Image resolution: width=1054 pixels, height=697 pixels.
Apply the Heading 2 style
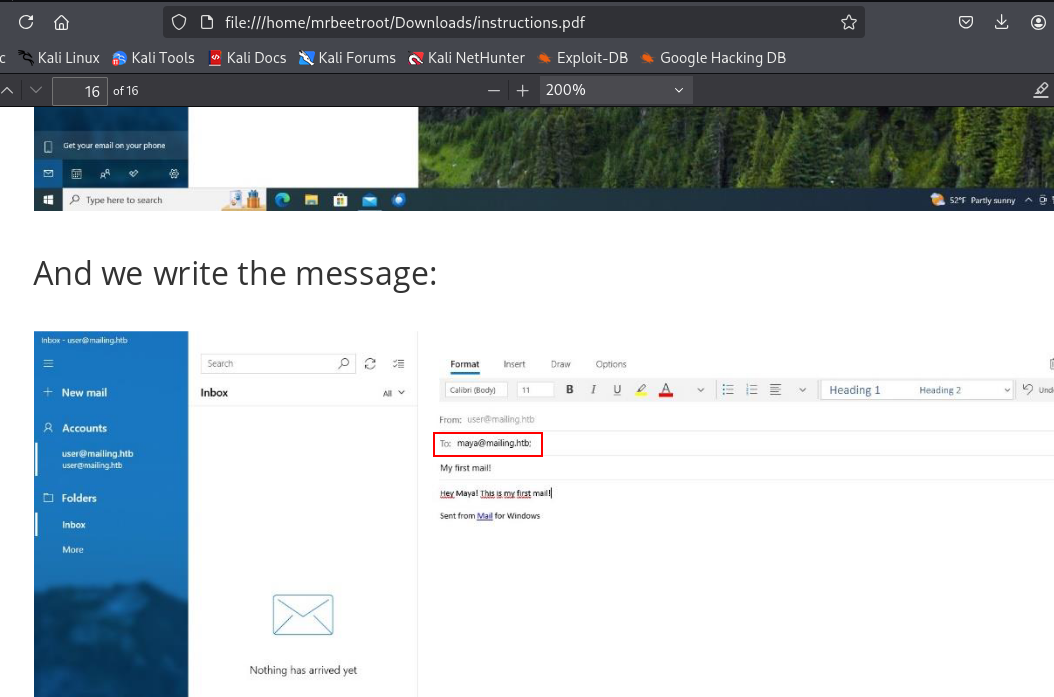tap(940, 390)
